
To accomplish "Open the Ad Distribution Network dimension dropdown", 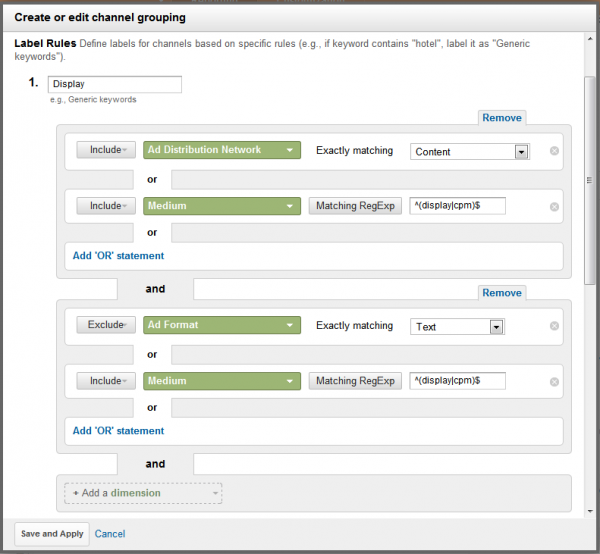I will (x=222, y=151).
